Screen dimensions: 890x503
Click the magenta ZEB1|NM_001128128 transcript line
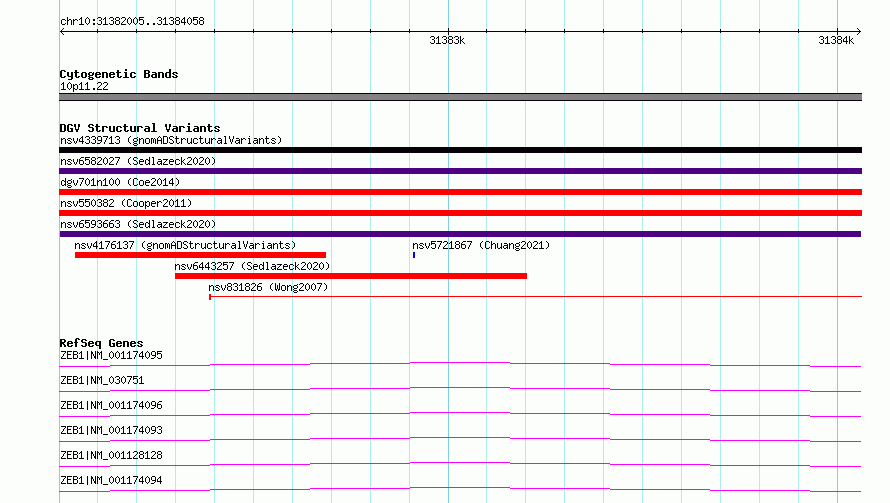tap(460, 464)
